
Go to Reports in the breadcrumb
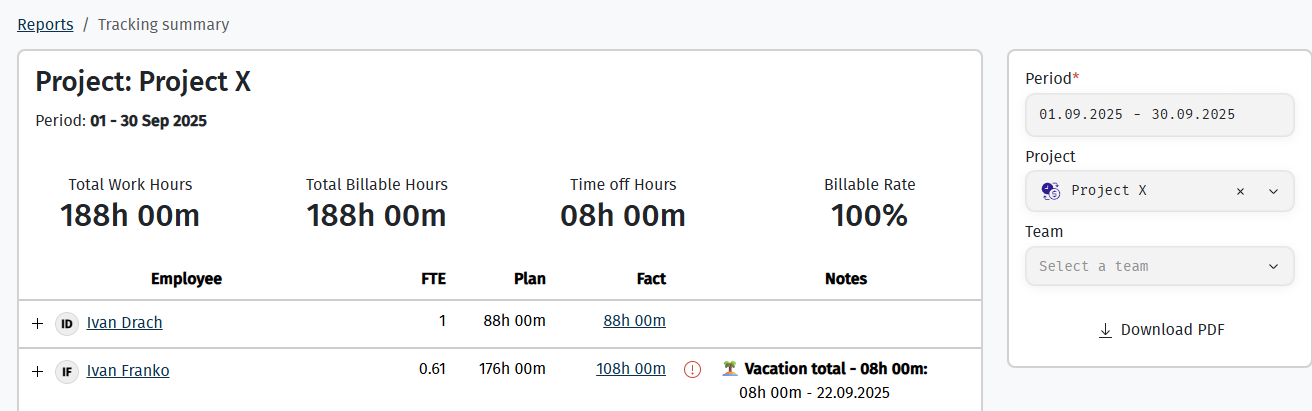tap(45, 24)
